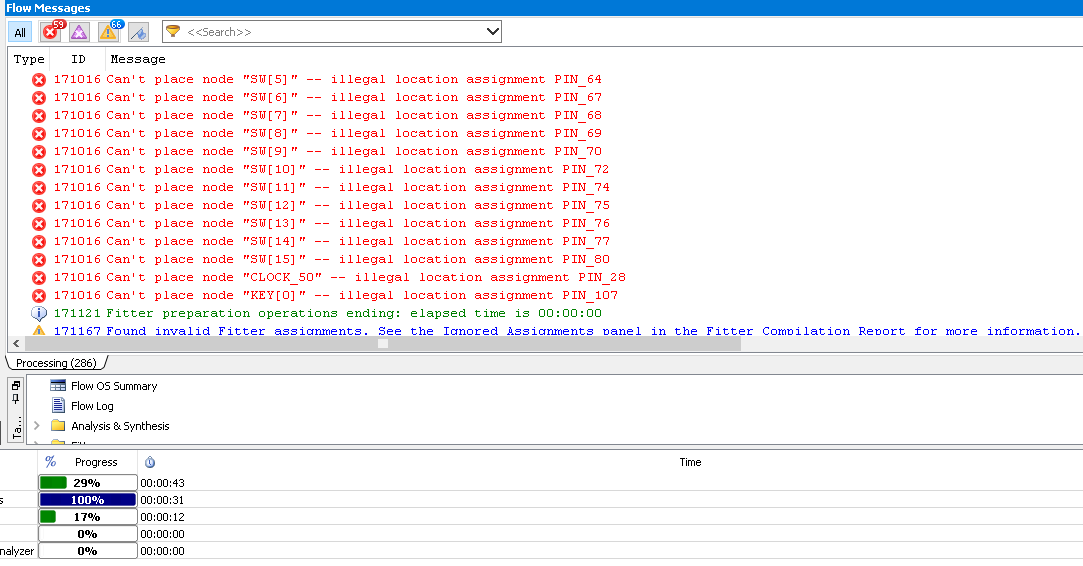The image size is (1083, 566).
Task: Toggle the suppressed messages flag filter
Action: pyautogui.click(x=138, y=32)
